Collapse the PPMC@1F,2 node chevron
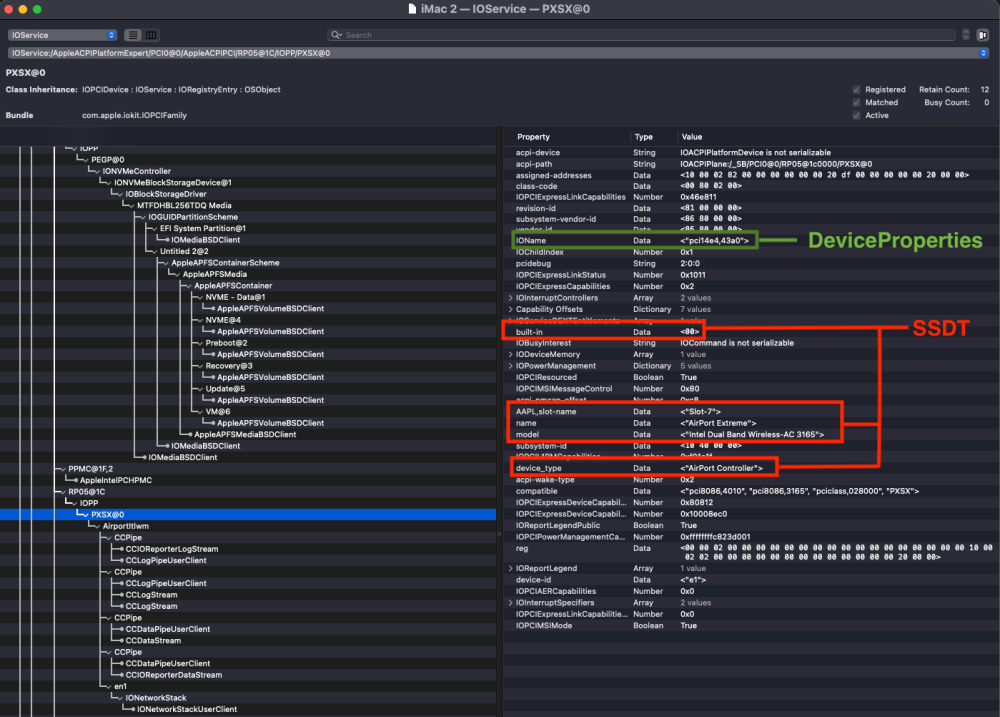Viewport: 1000px width, 717px height. (61, 469)
